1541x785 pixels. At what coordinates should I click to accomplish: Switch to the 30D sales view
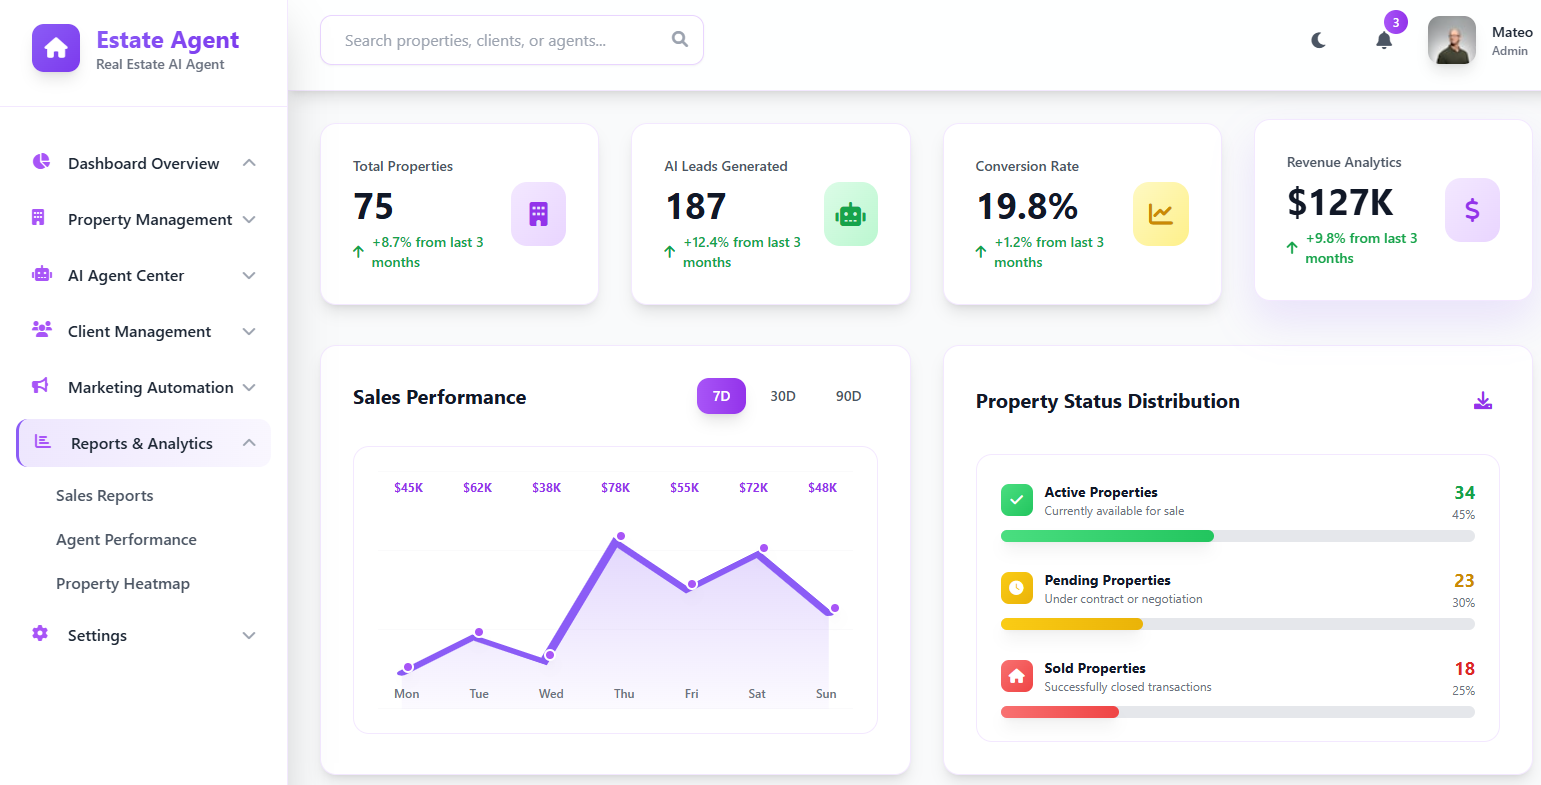coord(783,396)
